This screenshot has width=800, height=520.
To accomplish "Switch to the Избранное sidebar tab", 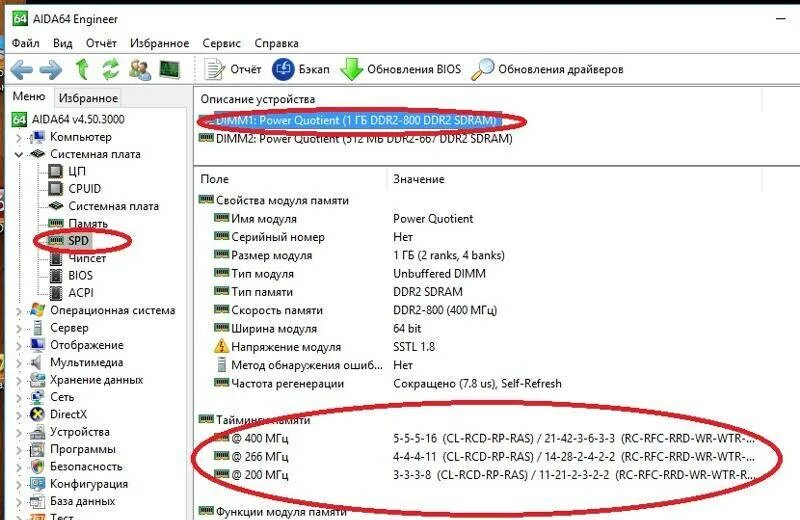I will pyautogui.click(x=88, y=97).
